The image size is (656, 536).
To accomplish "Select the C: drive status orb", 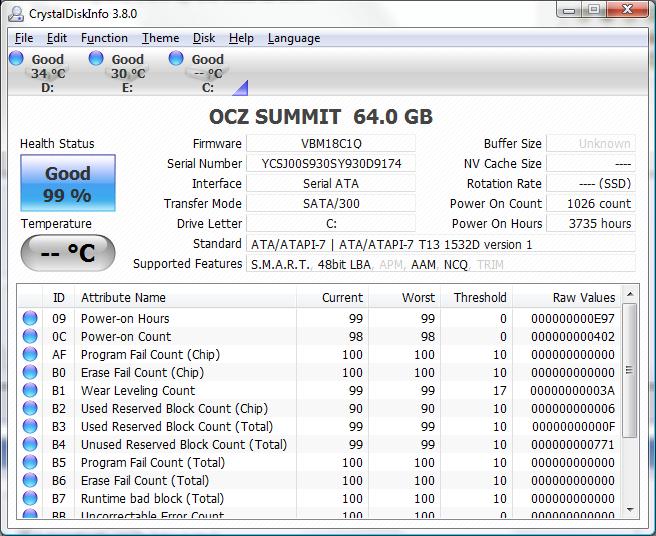I will pos(176,58).
